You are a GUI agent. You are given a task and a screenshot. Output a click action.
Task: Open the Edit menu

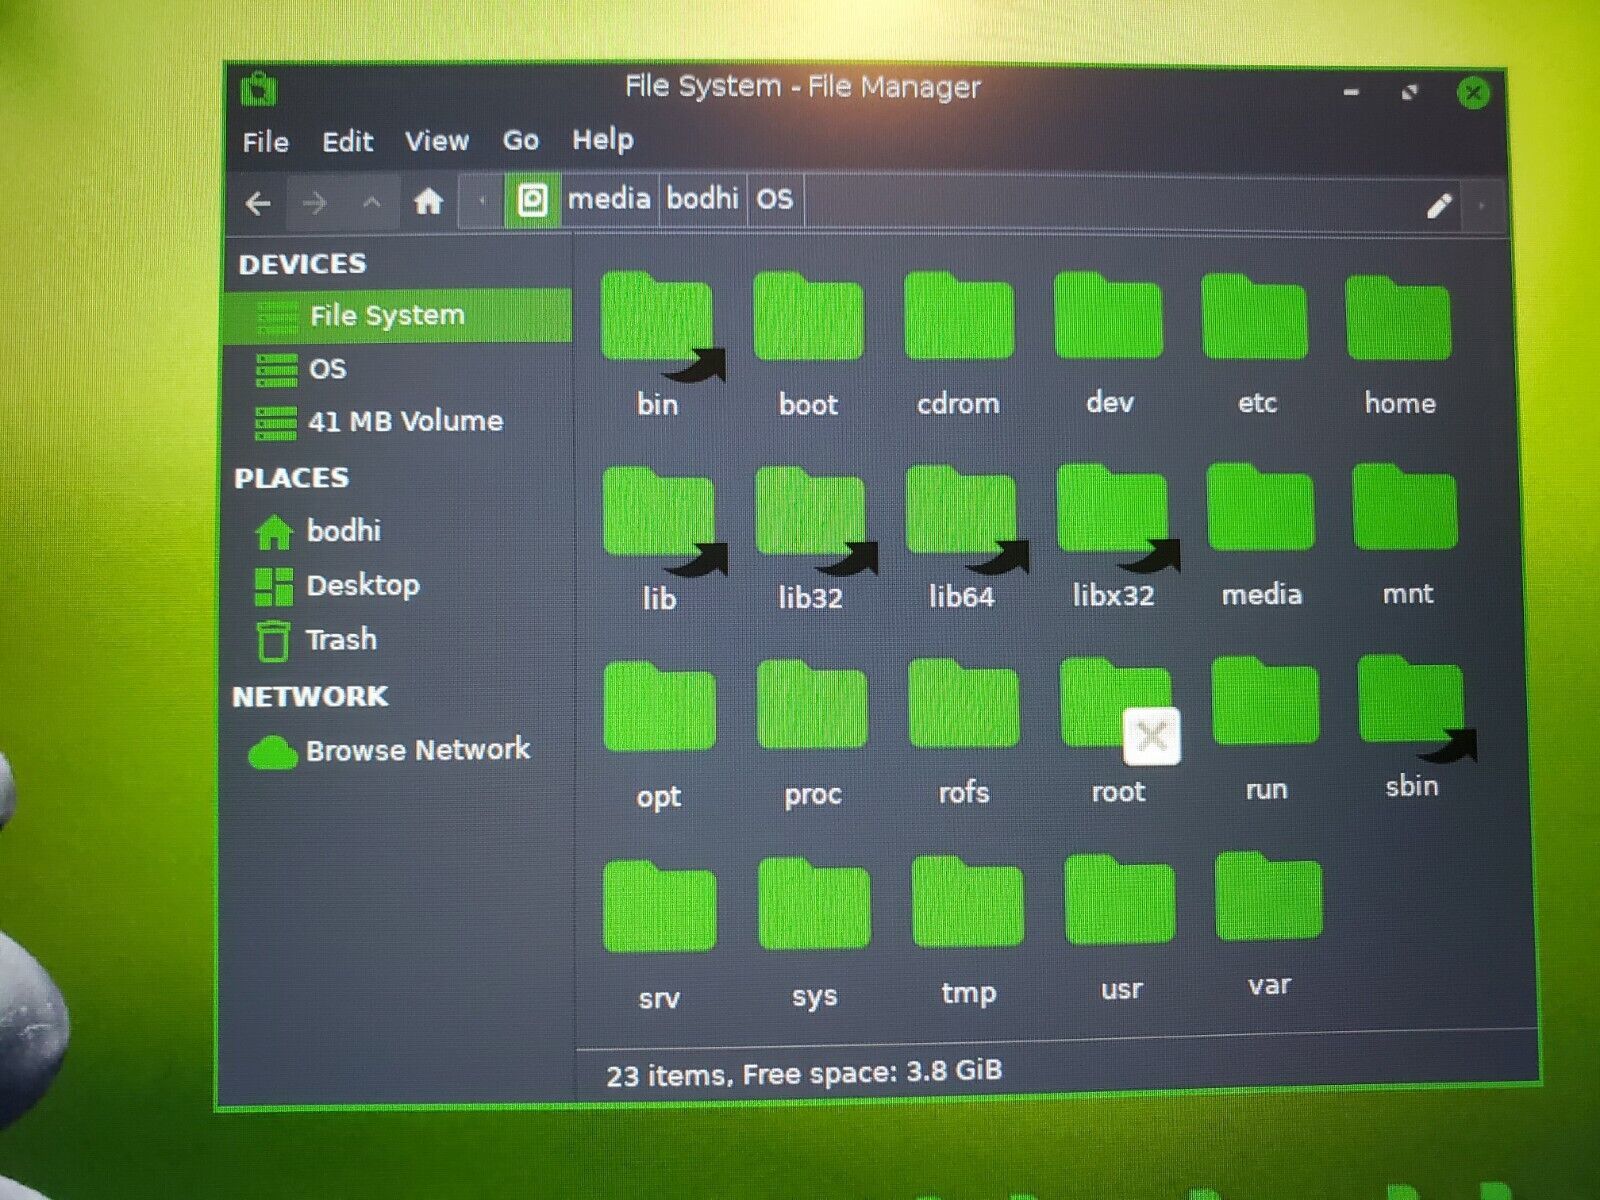[347, 141]
